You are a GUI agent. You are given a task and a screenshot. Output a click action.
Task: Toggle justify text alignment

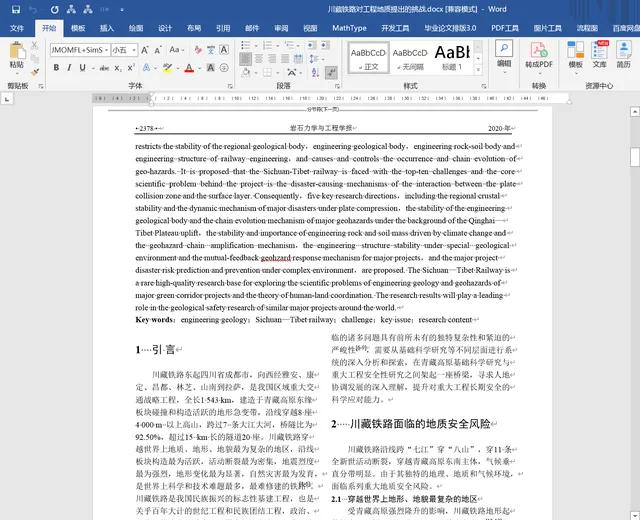tap(285, 59)
